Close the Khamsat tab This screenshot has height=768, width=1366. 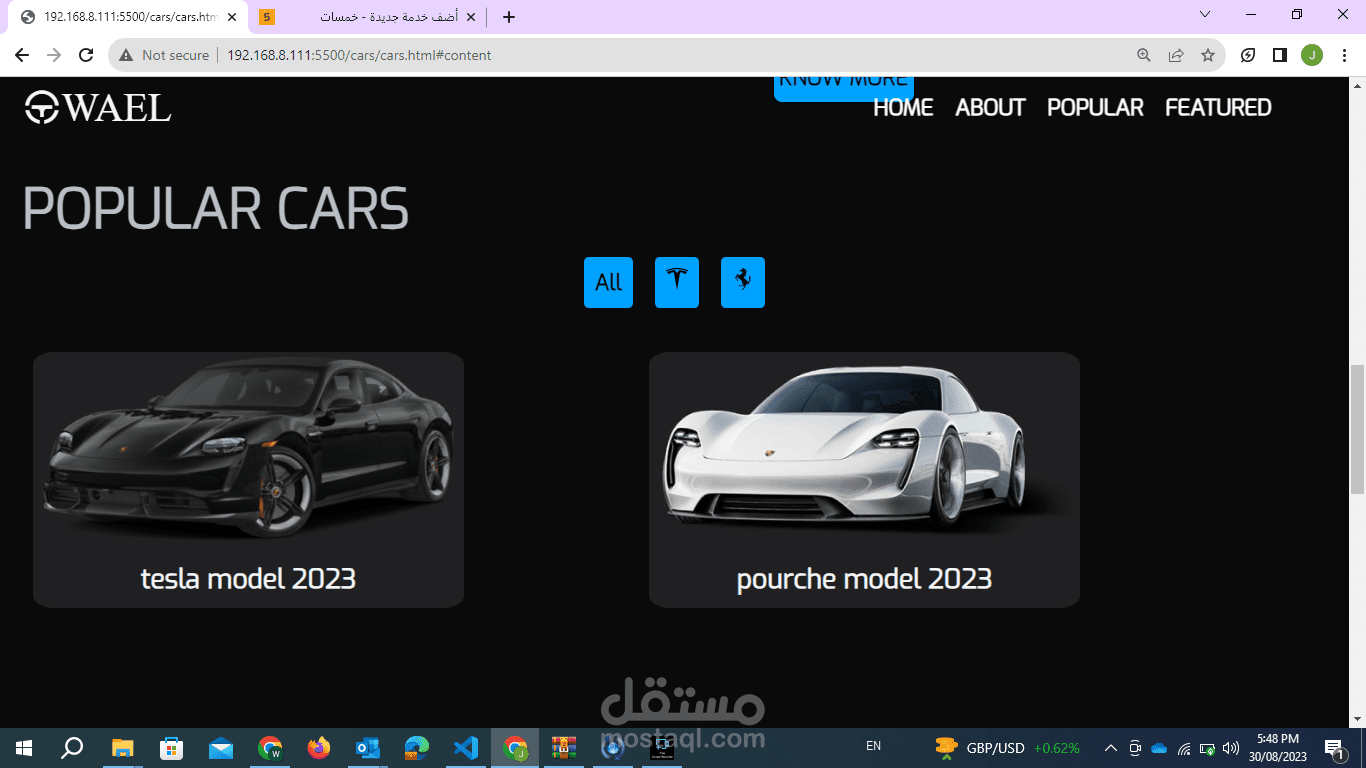click(x=469, y=17)
